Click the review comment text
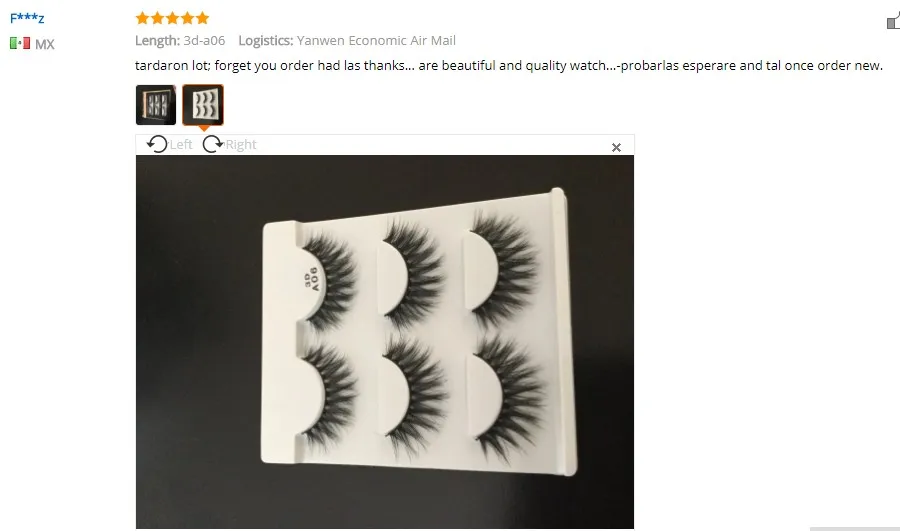900x531 pixels. tap(509, 65)
